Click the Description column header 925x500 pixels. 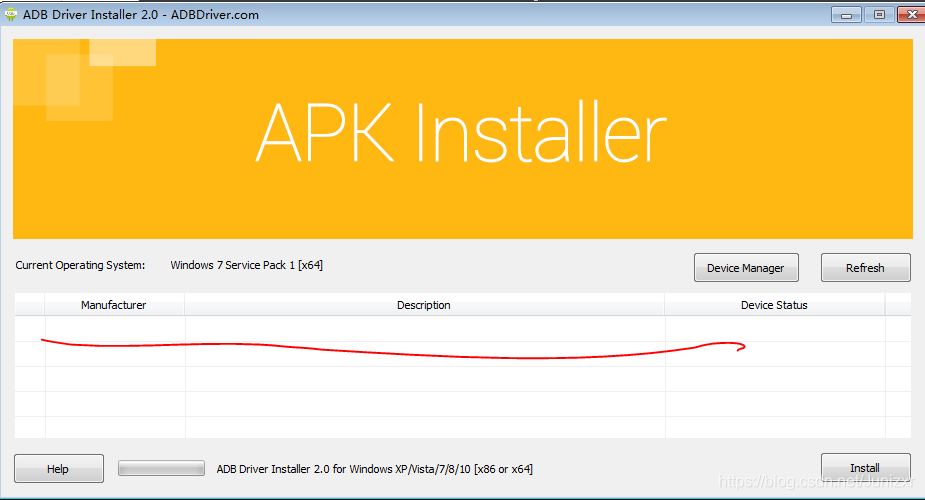424,305
